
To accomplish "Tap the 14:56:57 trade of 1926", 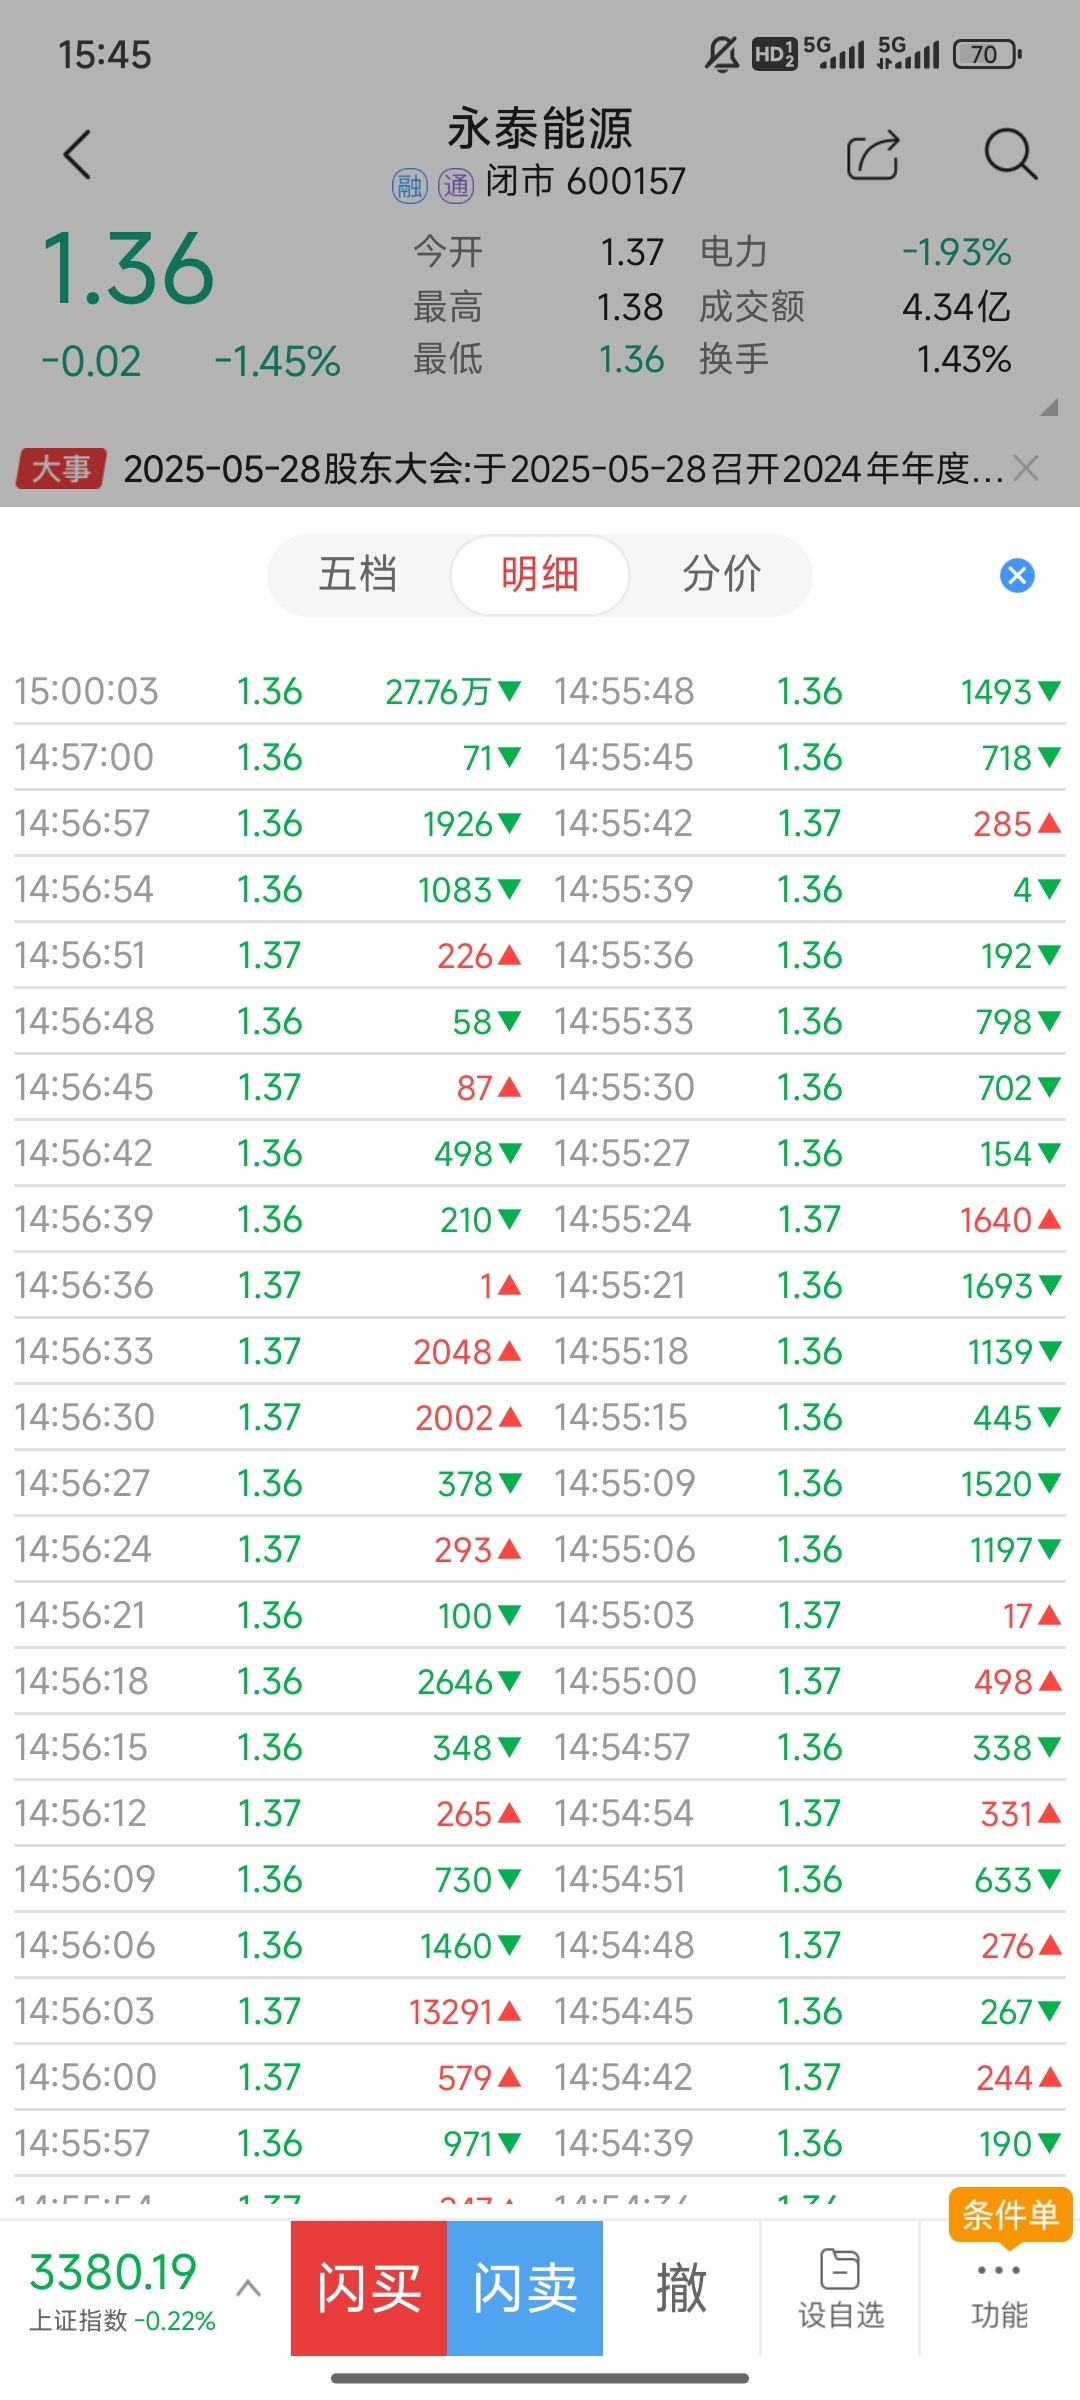I will coord(268,823).
